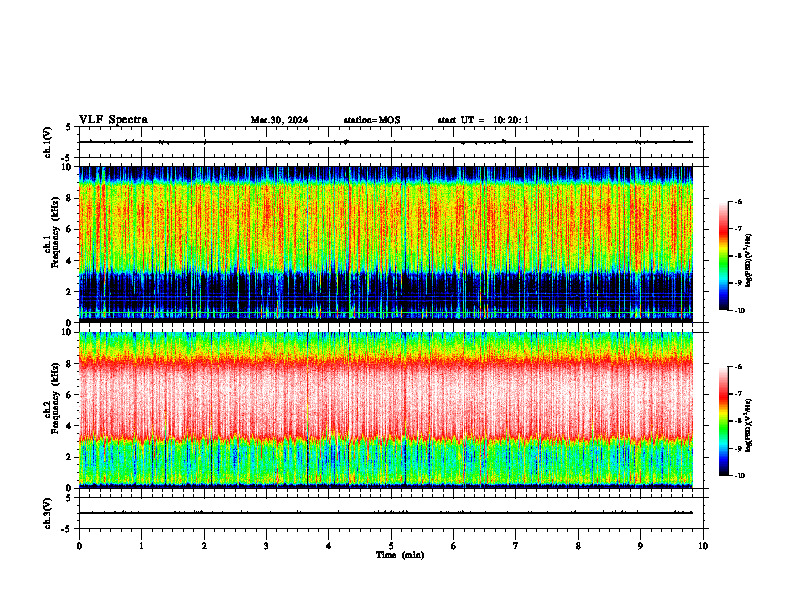Click the time axis tick label "1"

tap(141, 546)
